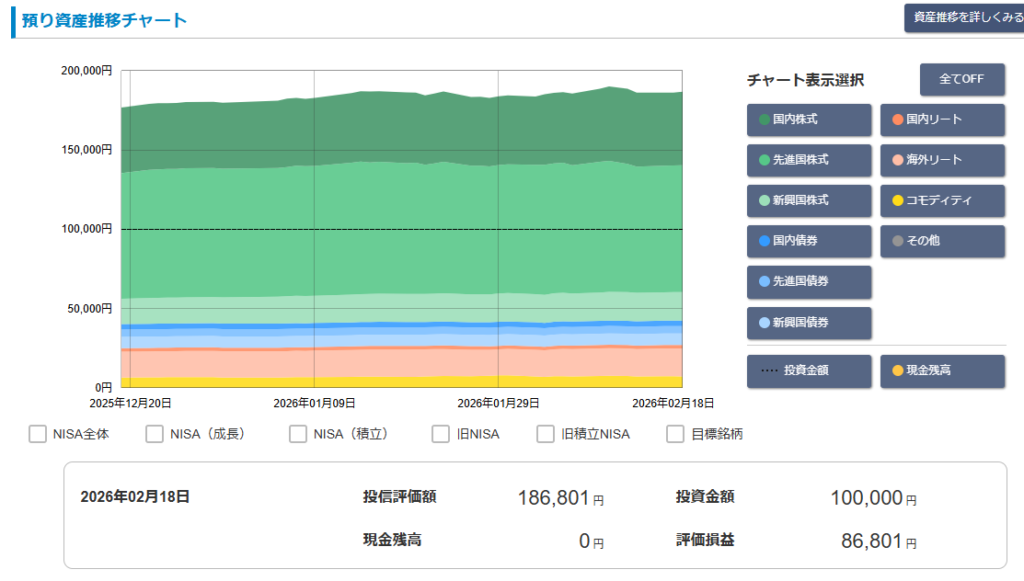Toggle the 先進国債券 chart display
1024x581 pixels.
tap(808, 282)
